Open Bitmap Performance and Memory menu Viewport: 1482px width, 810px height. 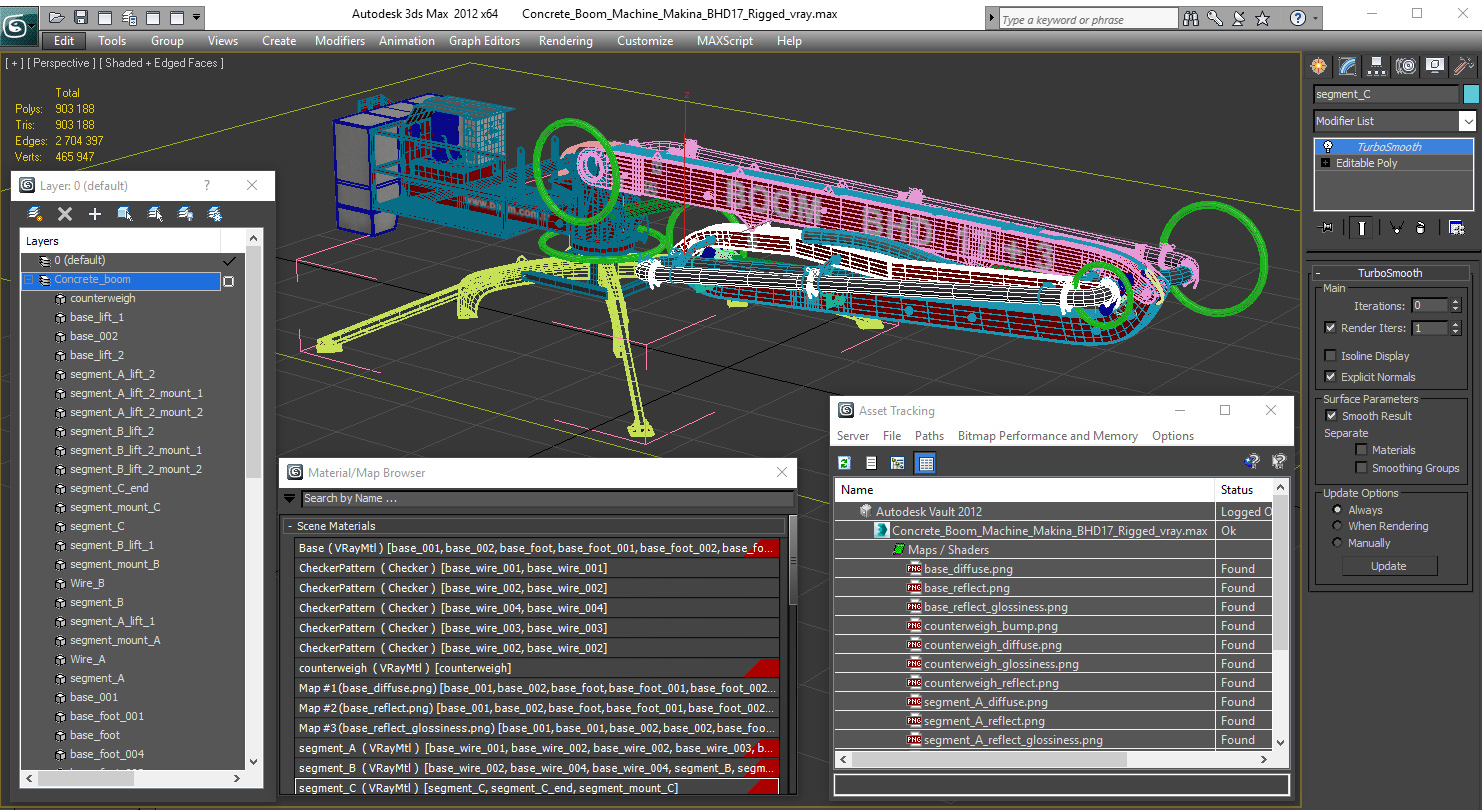[1047, 436]
